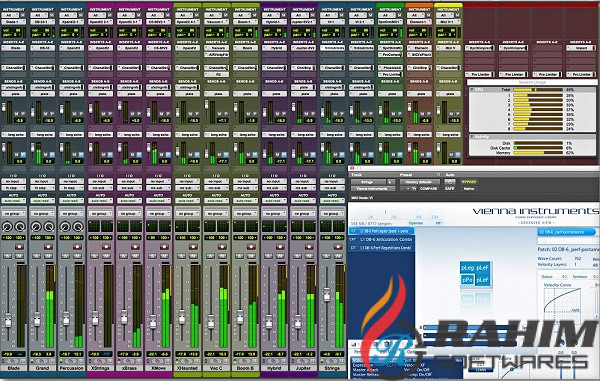Mute the XMove track
The height and width of the screenshot is (381, 600).
pyautogui.click(x=165, y=256)
